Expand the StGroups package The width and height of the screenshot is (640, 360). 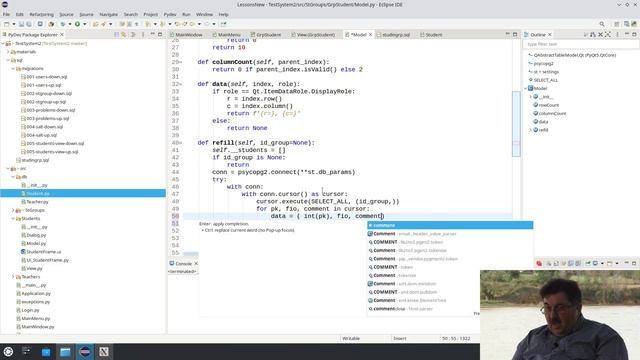pyautogui.click(x=13, y=210)
